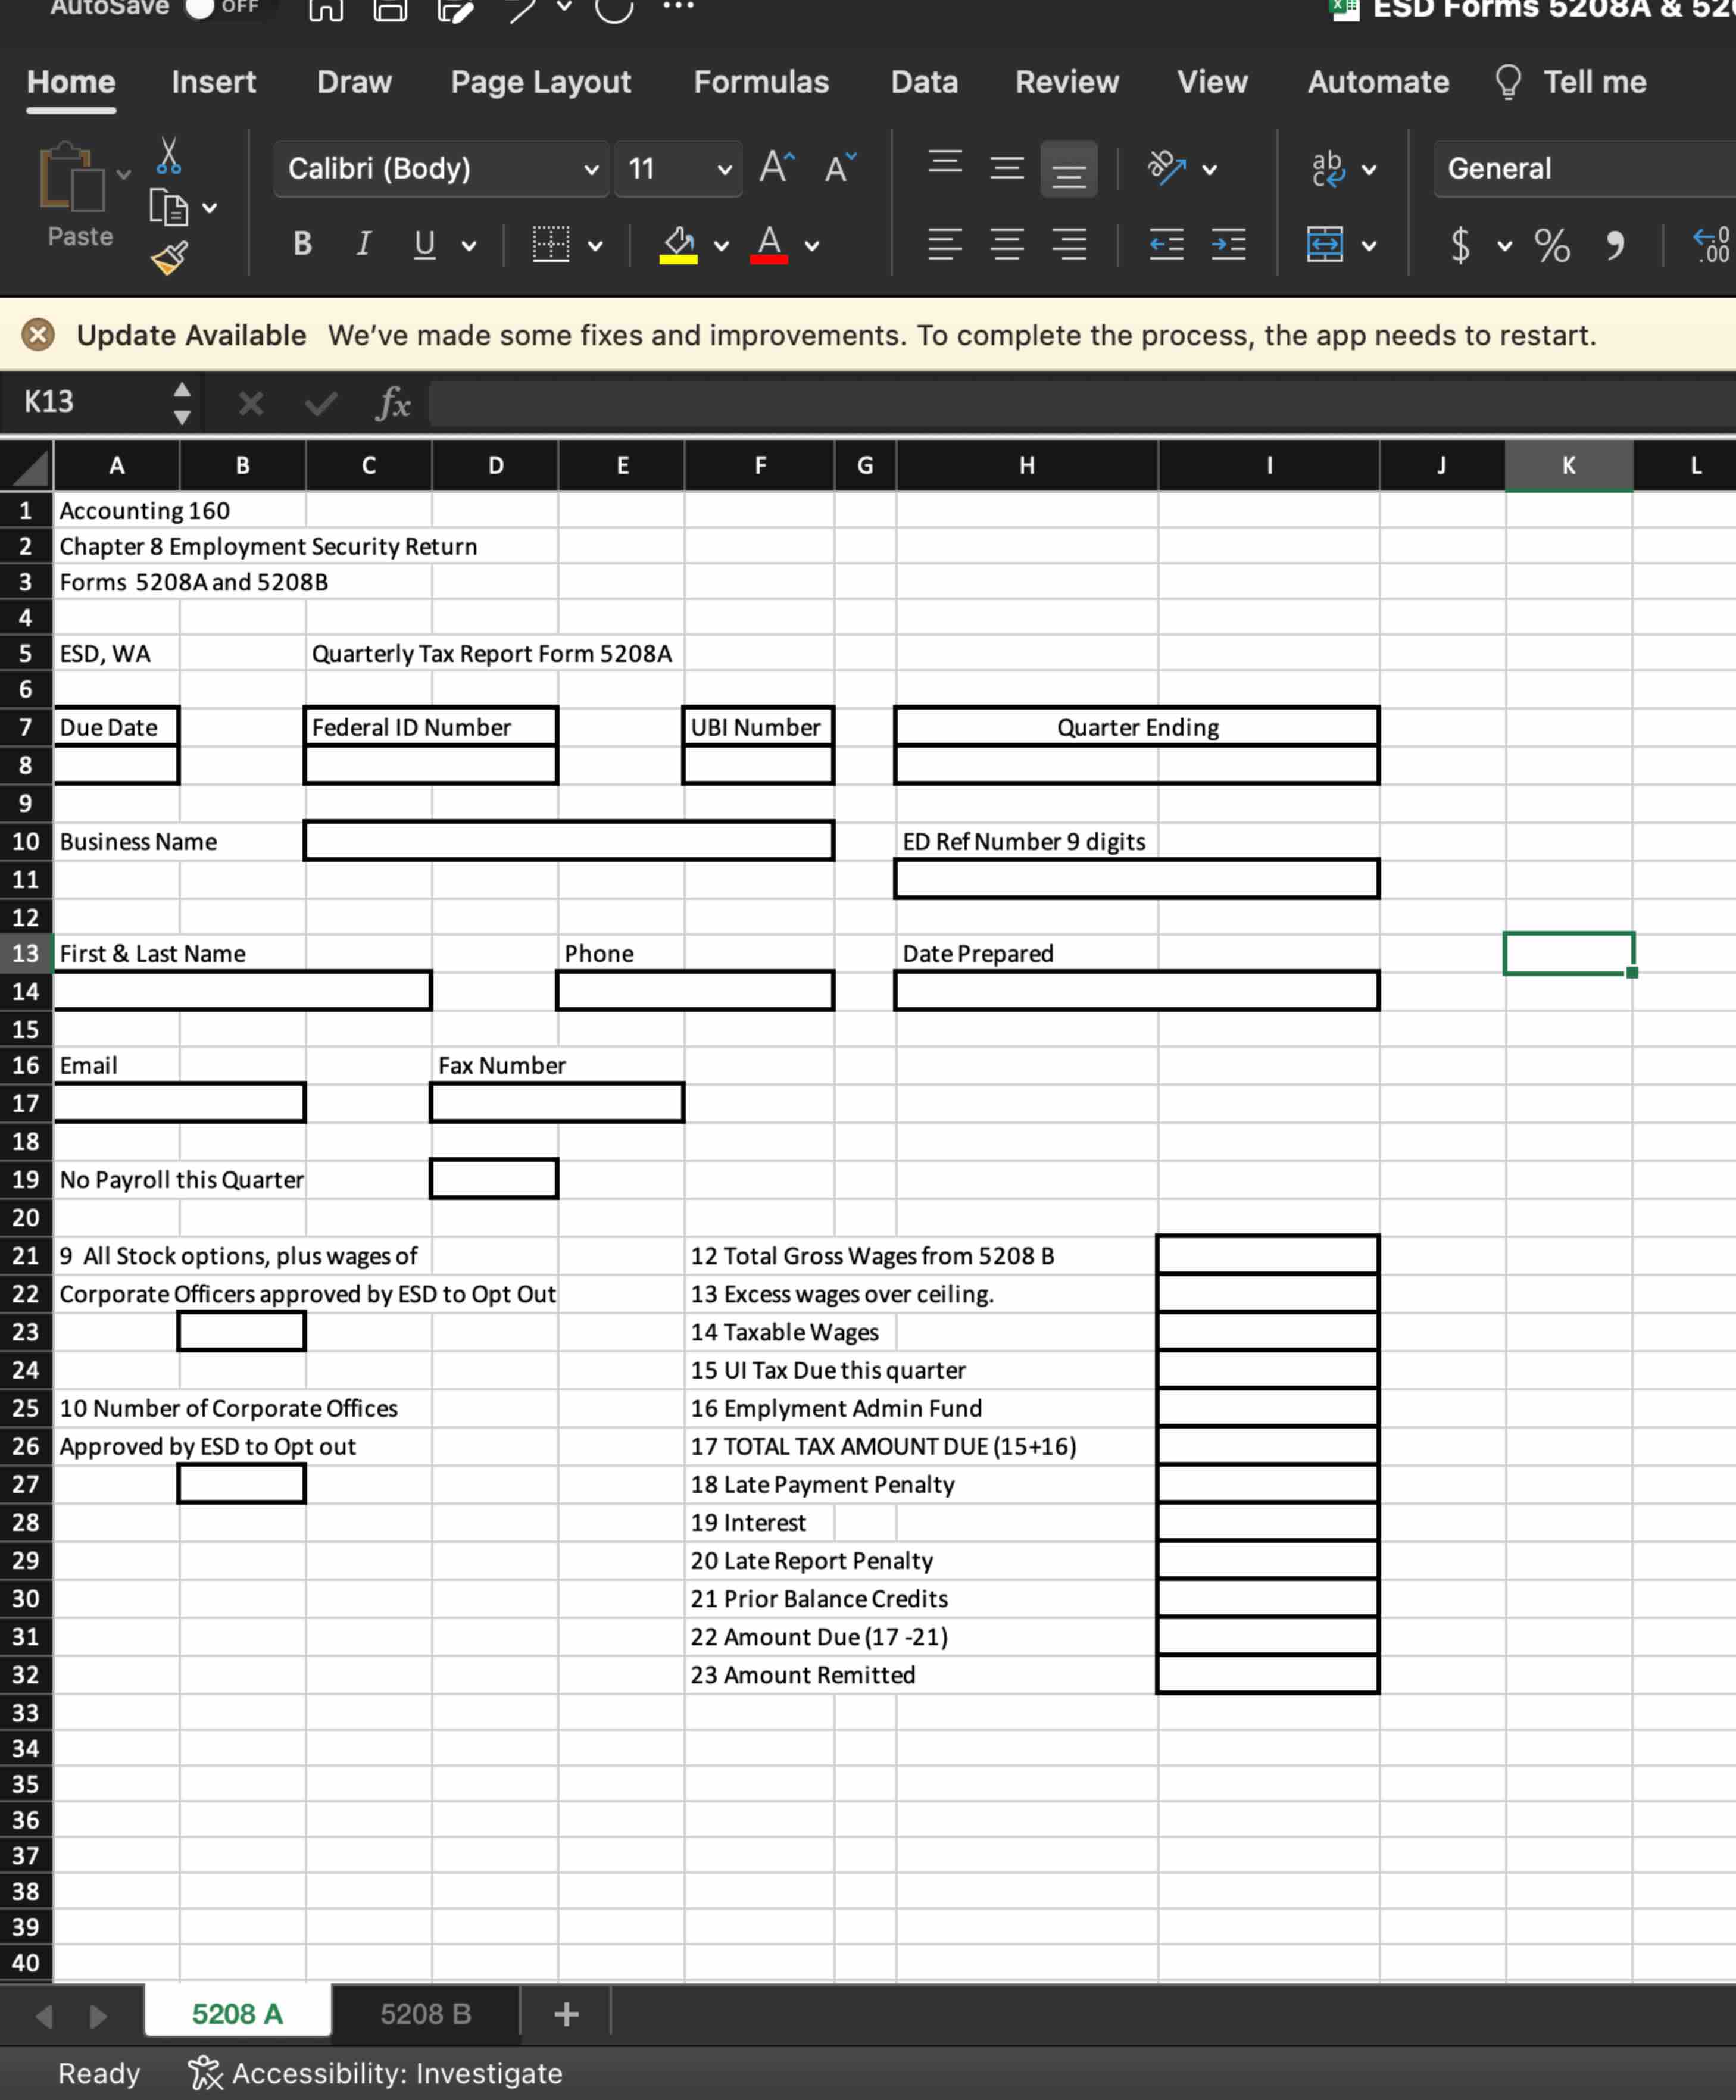Open the Calibri font name dropdown
Viewport: 1736px width, 2100px height.
pyautogui.click(x=591, y=169)
